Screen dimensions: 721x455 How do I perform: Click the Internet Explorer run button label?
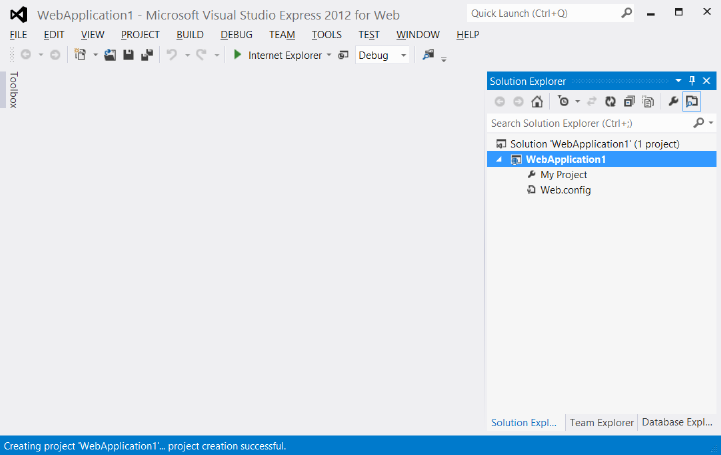[x=285, y=55]
